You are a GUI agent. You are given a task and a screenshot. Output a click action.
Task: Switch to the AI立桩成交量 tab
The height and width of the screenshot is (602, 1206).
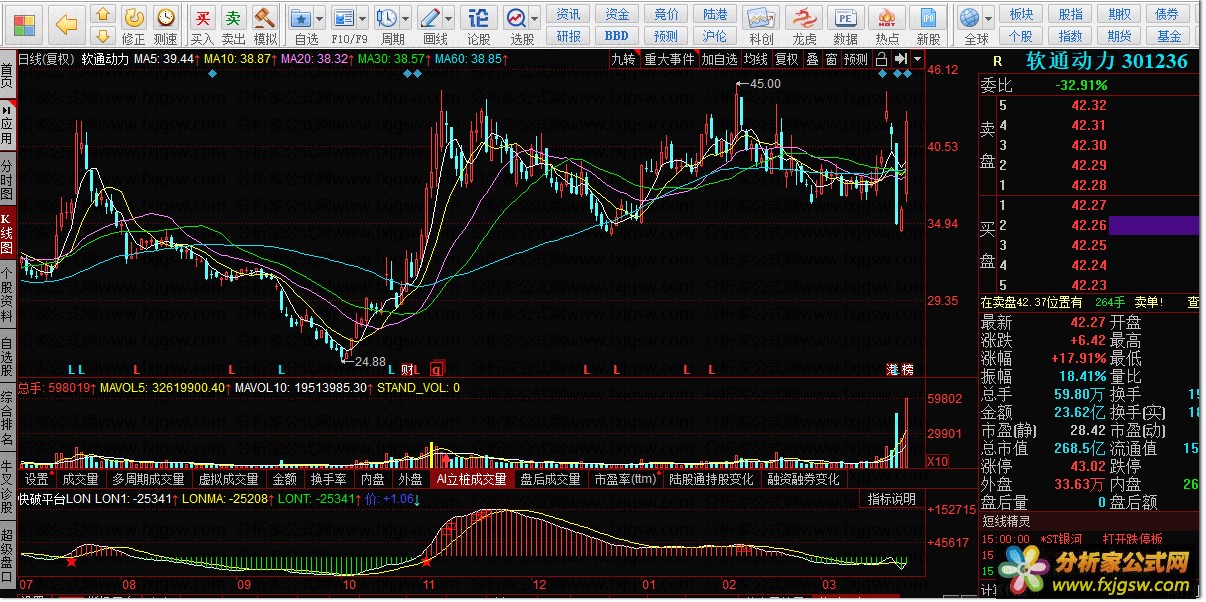click(x=472, y=479)
